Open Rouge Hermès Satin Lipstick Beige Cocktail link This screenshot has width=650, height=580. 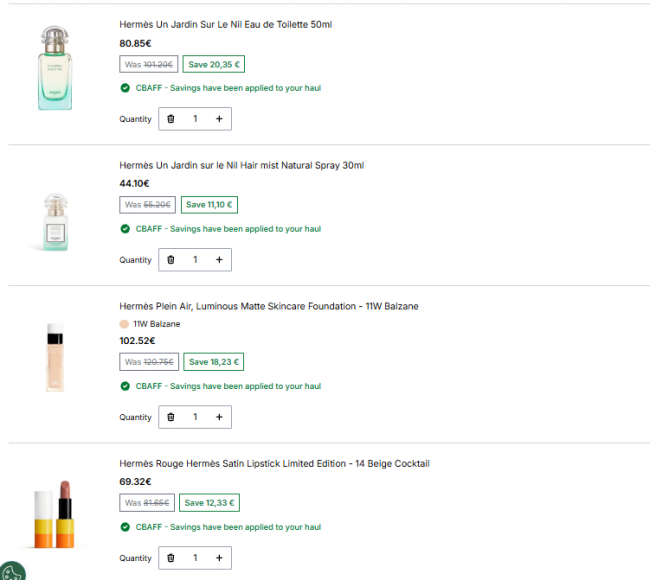tap(274, 464)
